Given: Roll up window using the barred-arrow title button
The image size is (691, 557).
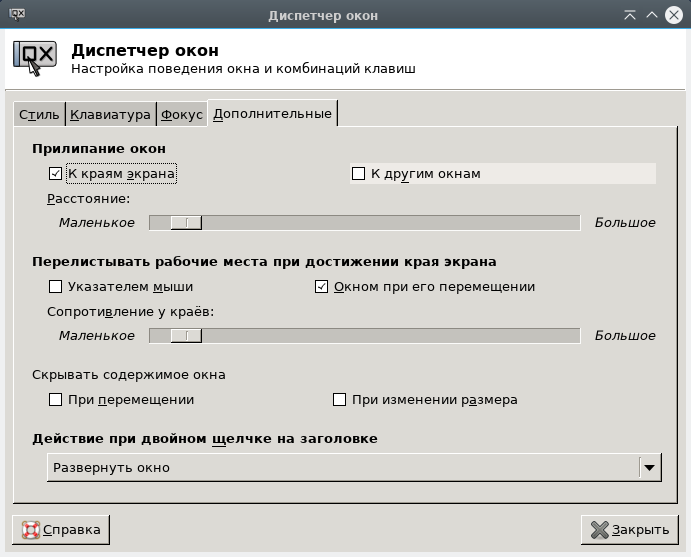Looking at the screenshot, I should pyautogui.click(x=629, y=15).
